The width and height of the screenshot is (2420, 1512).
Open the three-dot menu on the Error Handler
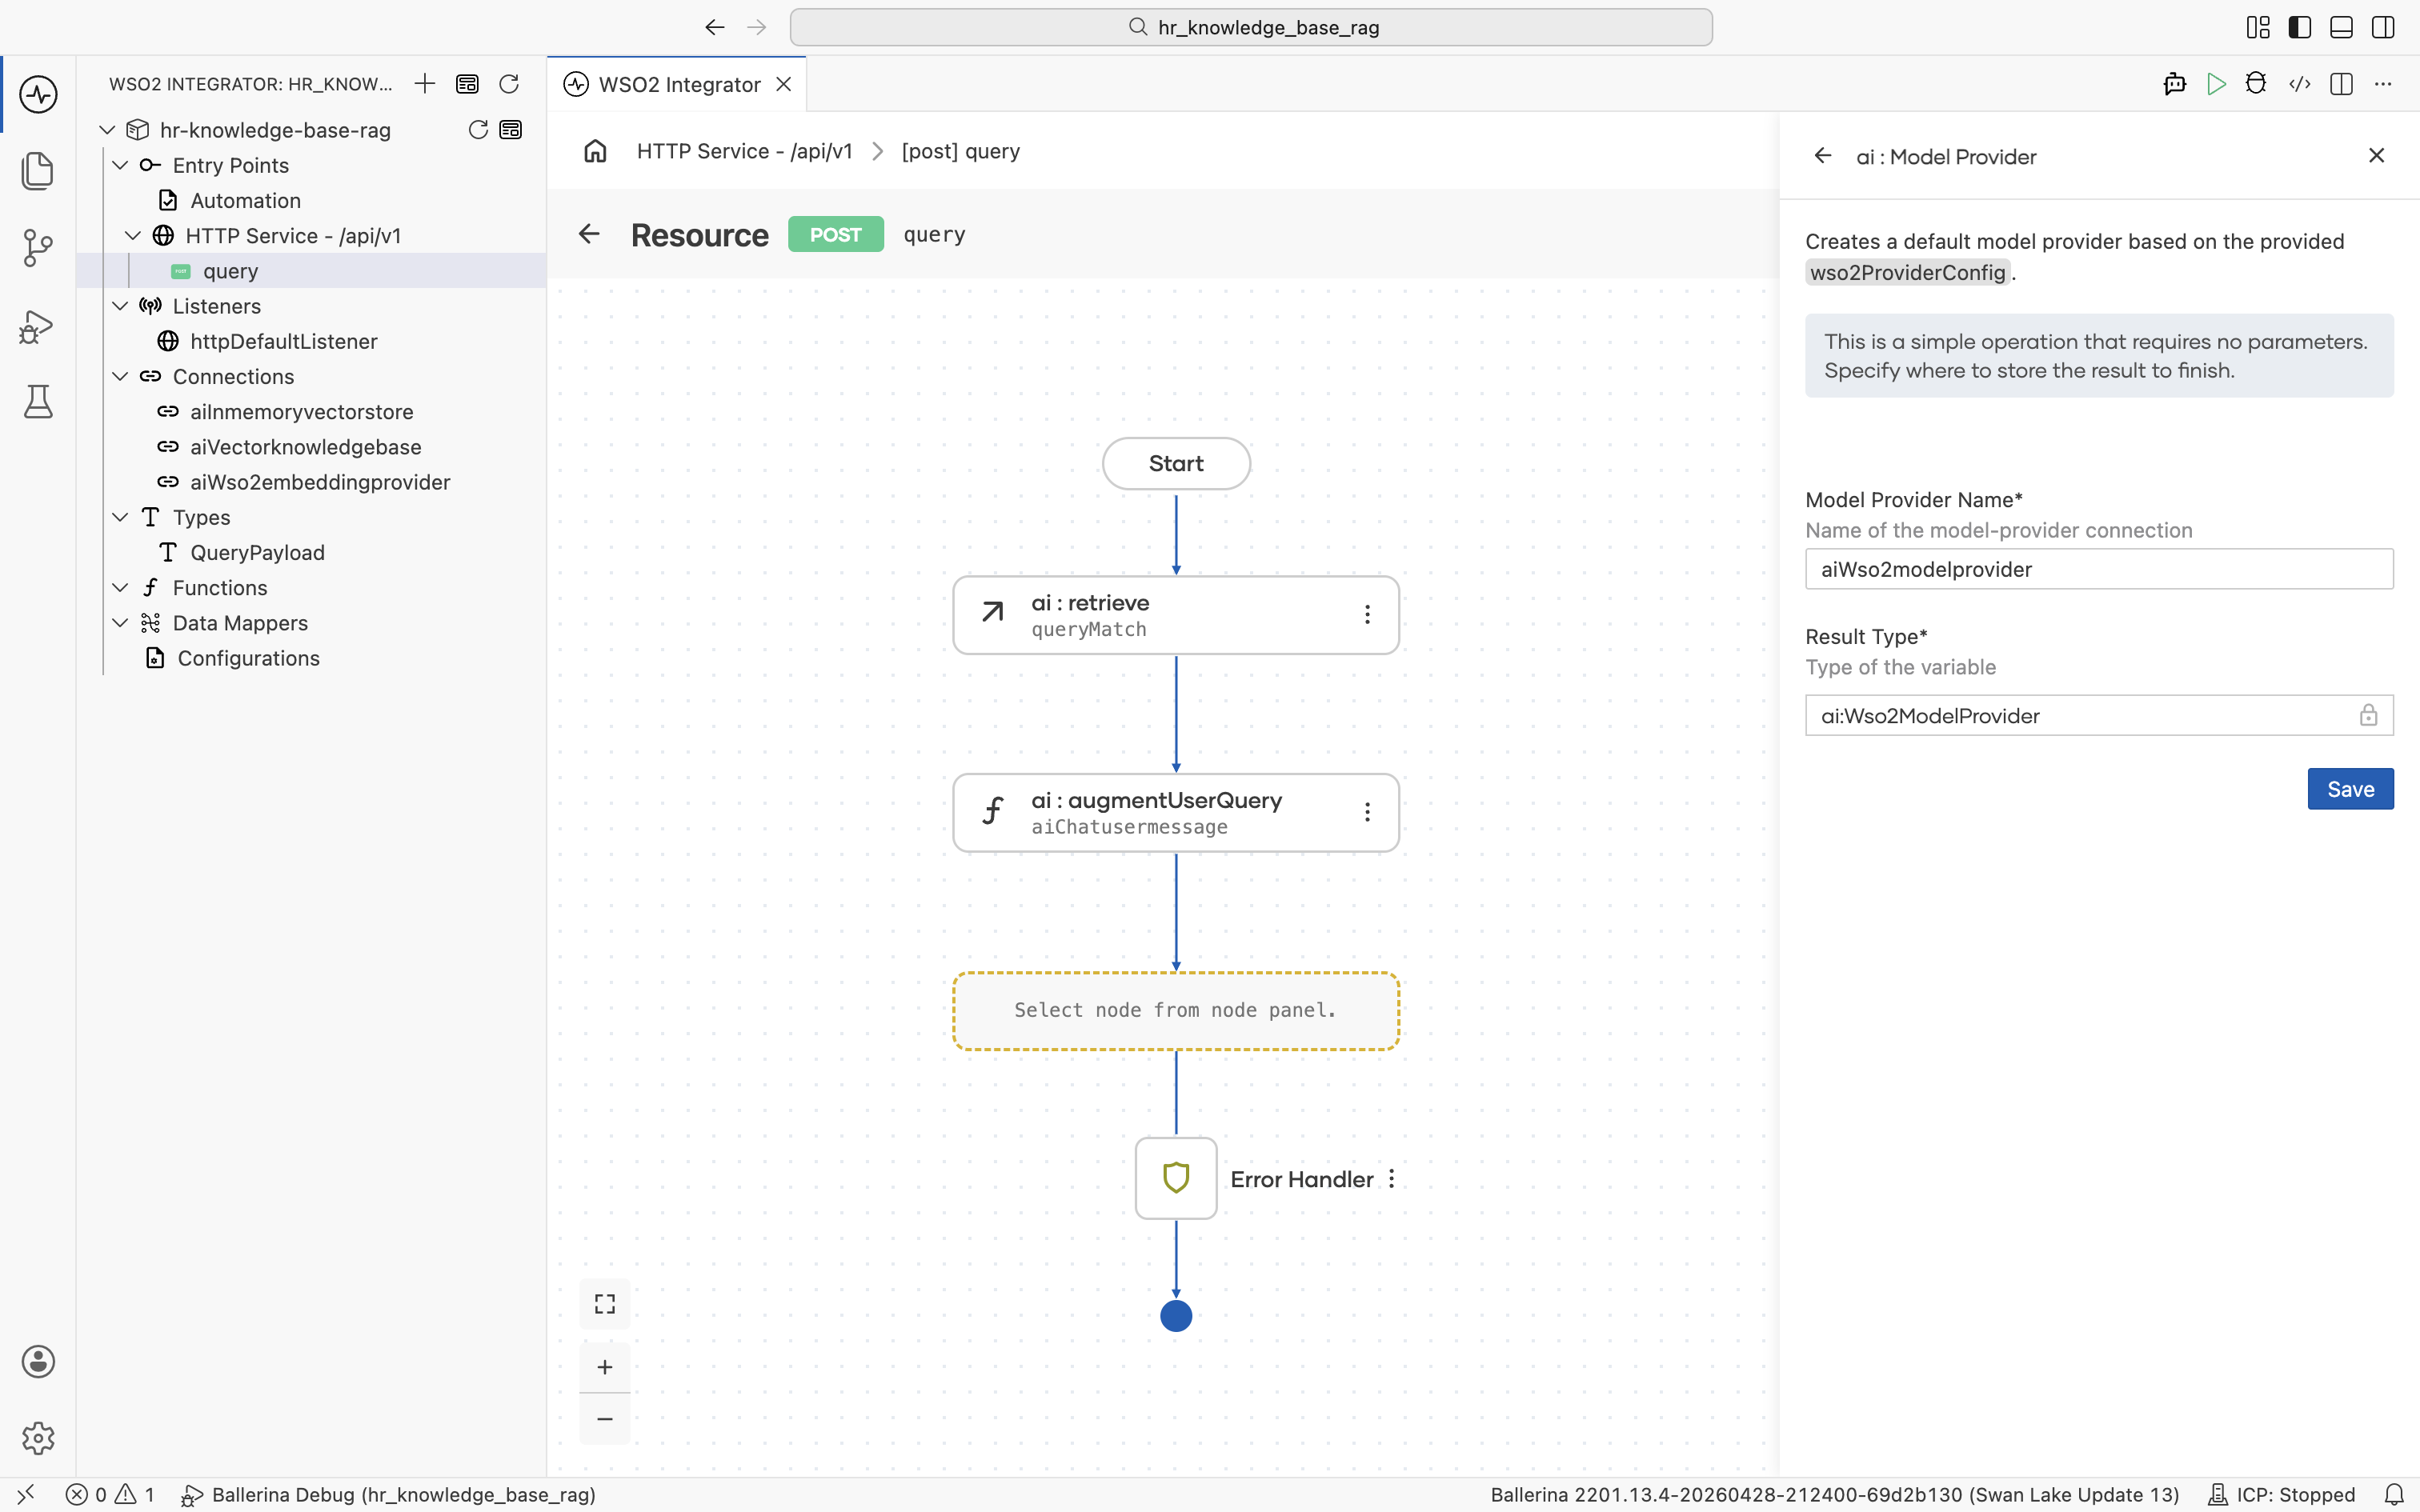coord(1392,1179)
